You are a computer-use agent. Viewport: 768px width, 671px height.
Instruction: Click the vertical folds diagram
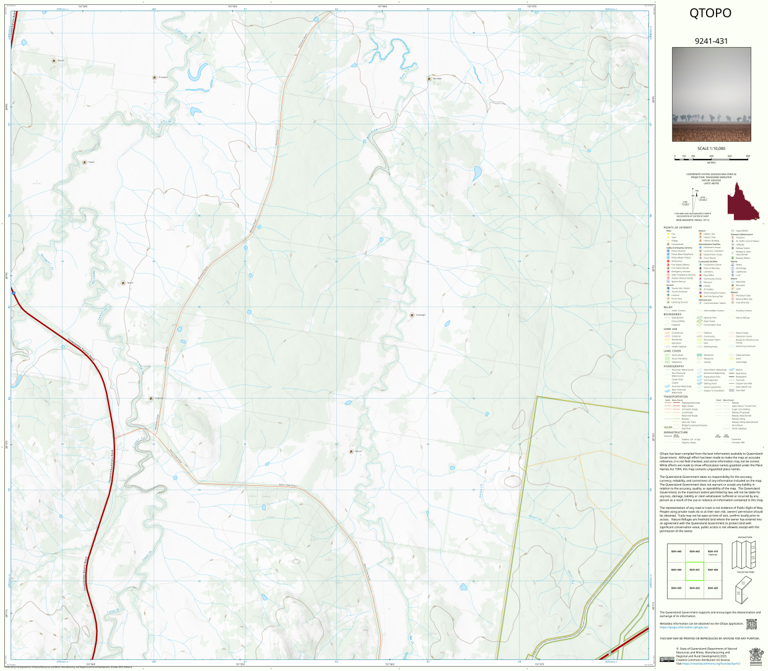click(x=744, y=555)
